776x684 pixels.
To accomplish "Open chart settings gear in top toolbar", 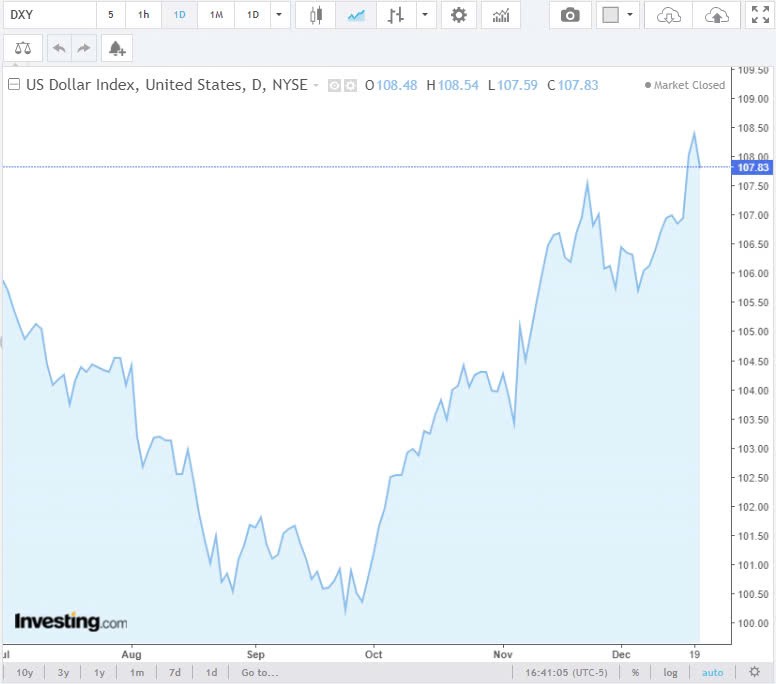I will (458, 15).
